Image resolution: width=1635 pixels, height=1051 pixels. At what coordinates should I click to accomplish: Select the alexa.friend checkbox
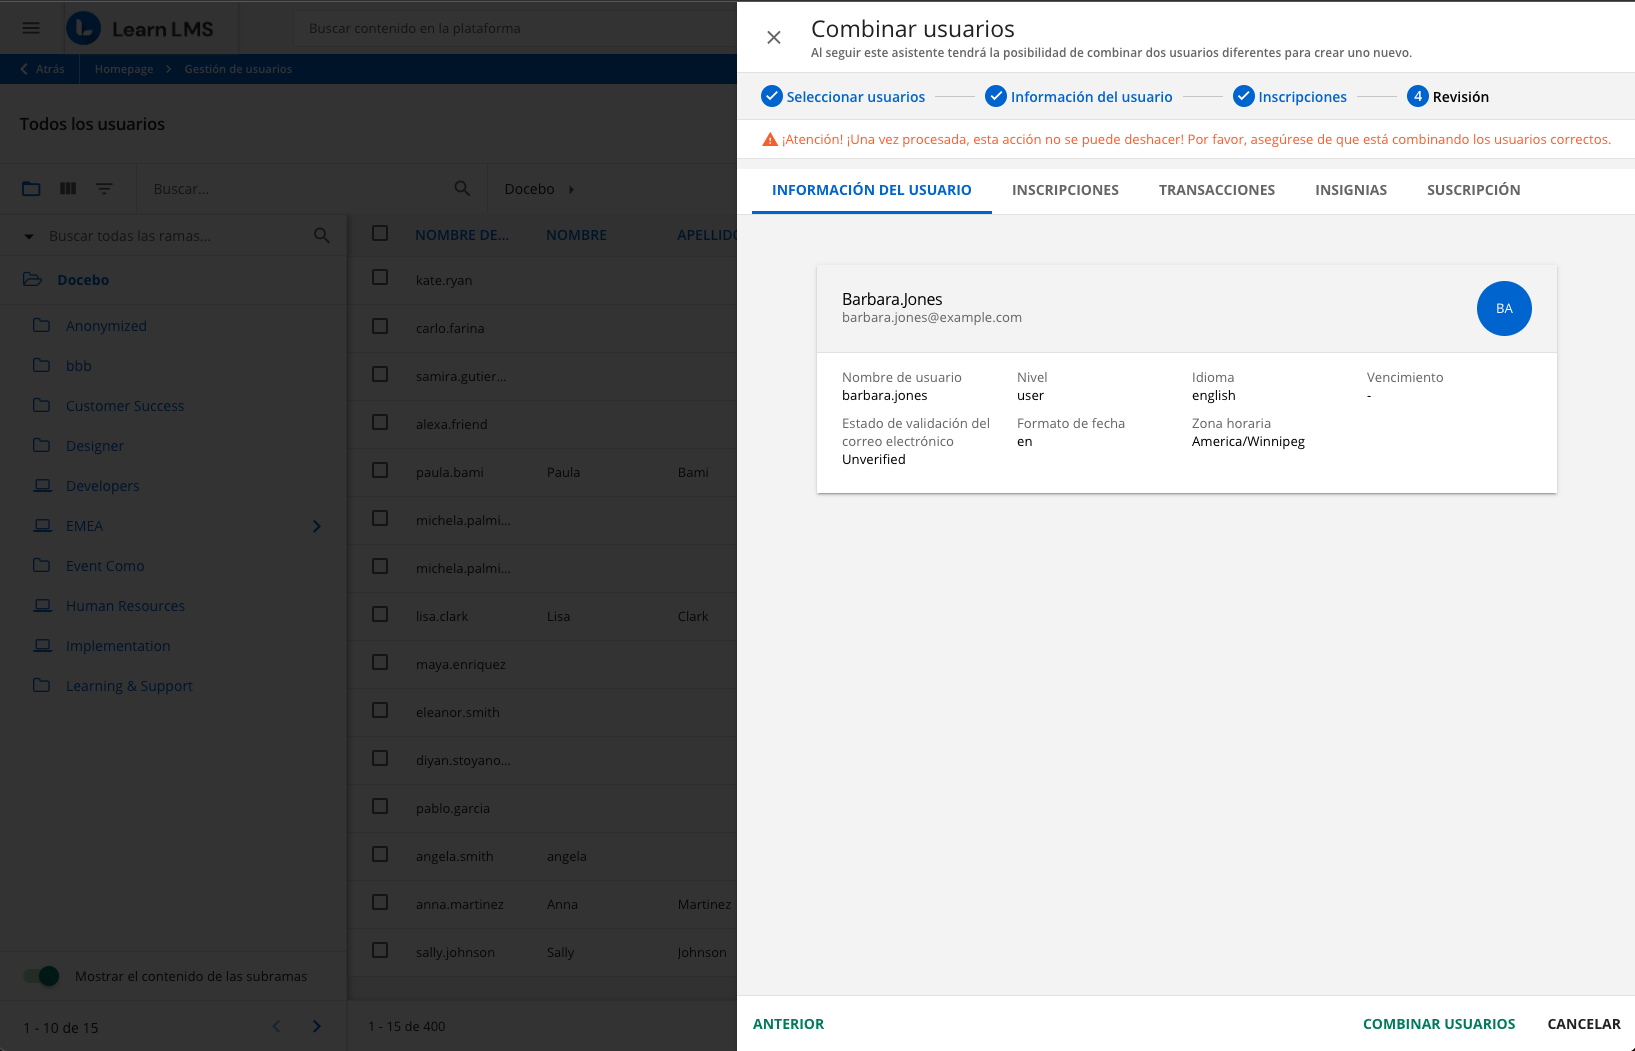coord(380,422)
